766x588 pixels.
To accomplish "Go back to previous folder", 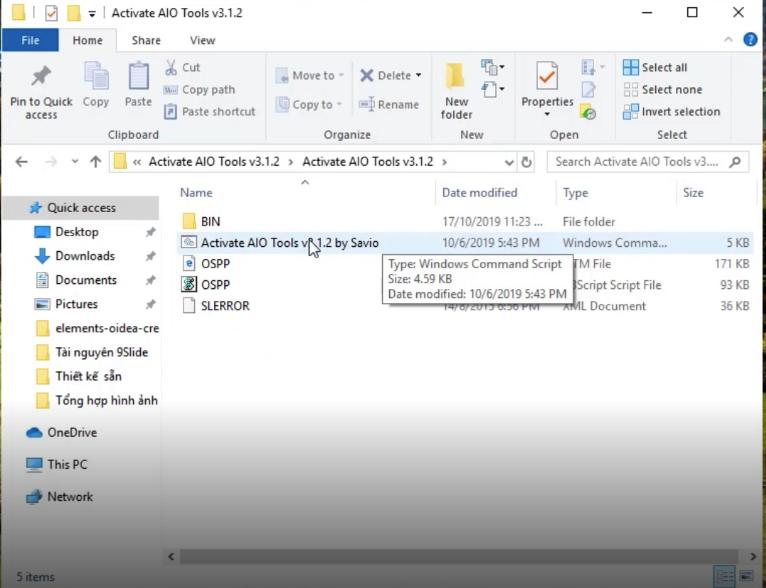I will 21,162.
